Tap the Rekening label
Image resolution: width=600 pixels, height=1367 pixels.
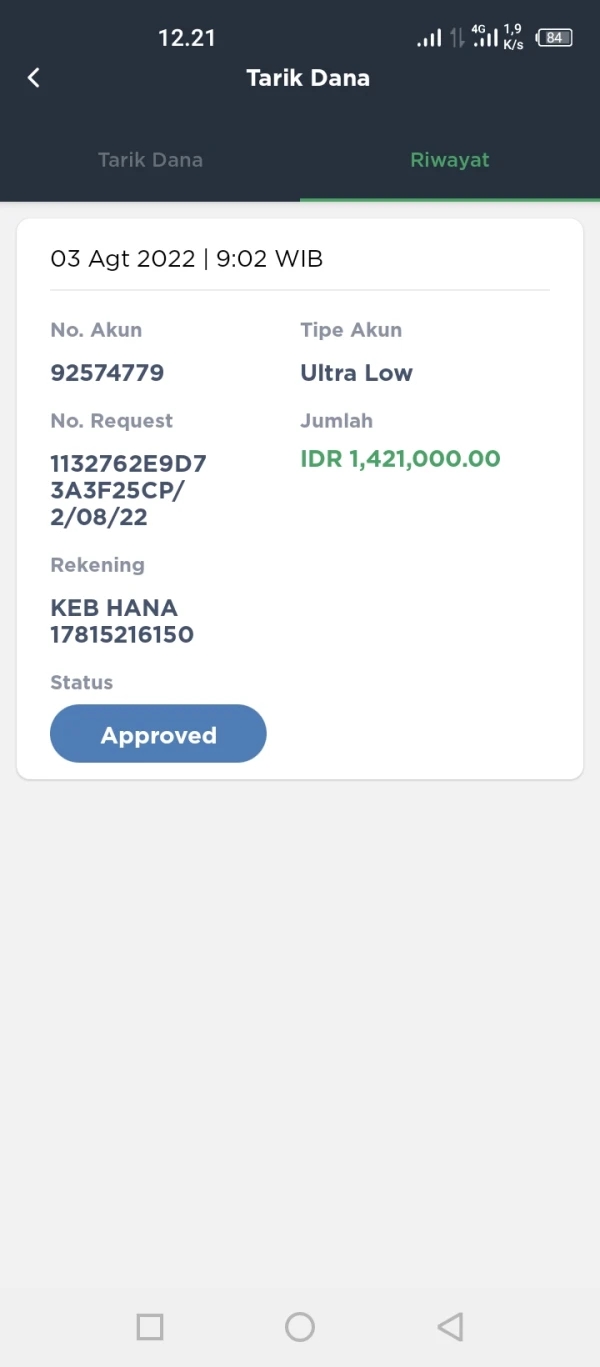(97, 565)
